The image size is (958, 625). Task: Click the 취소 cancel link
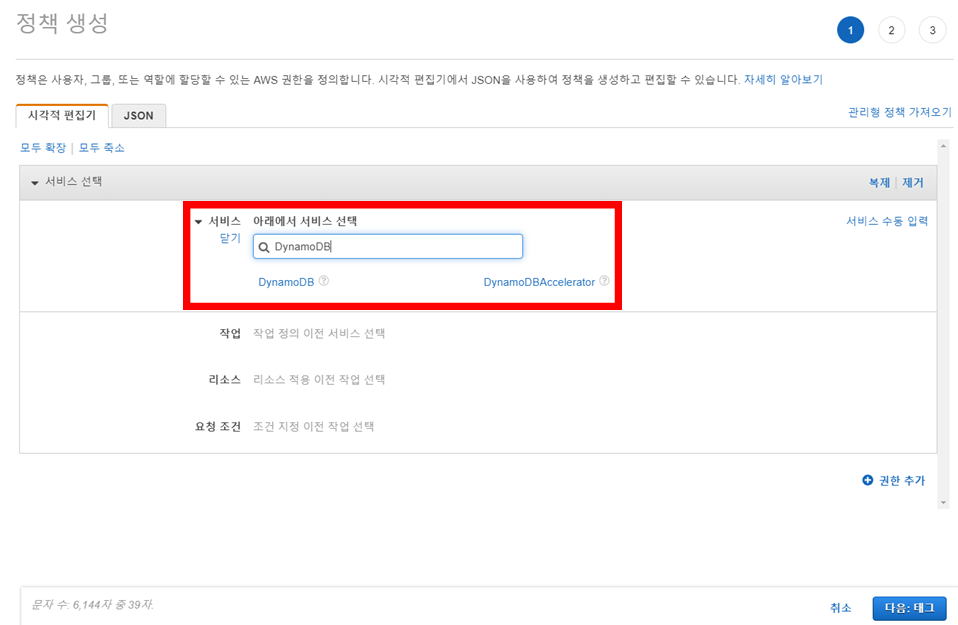coord(841,608)
